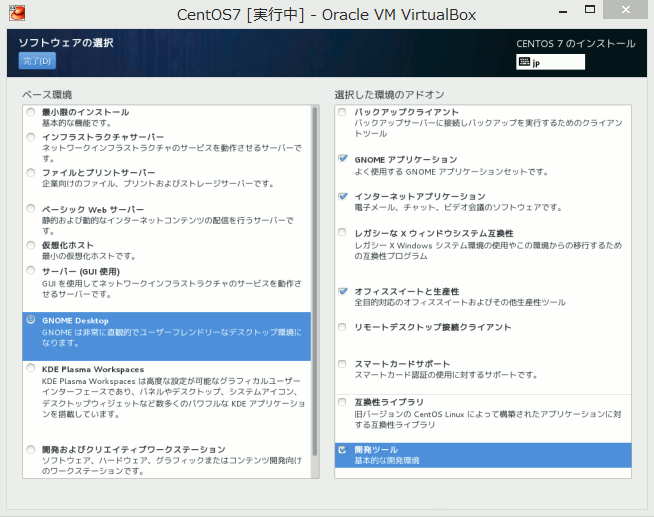Select 最小限のインストール radio option

coord(32,113)
